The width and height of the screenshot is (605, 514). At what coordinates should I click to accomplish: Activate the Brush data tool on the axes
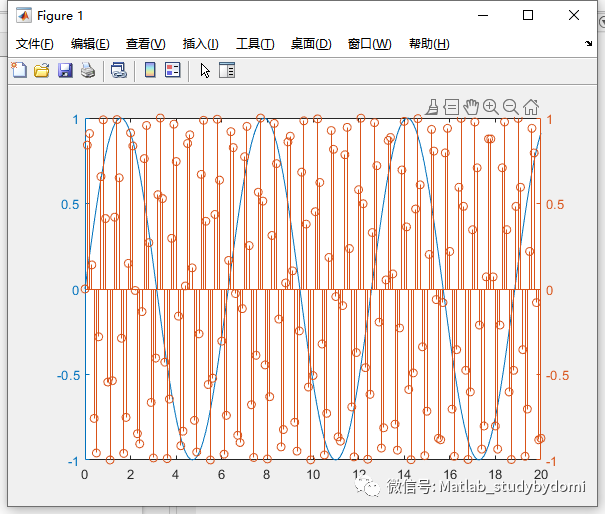click(x=432, y=107)
